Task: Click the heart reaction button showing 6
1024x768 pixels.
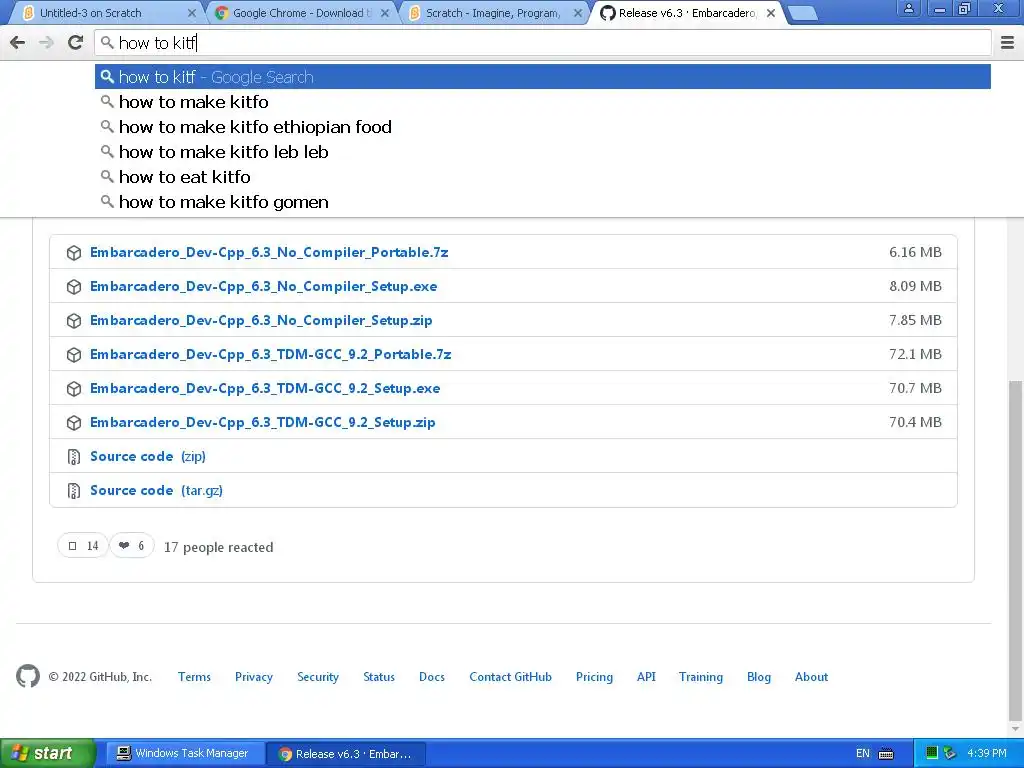Action: [132, 546]
